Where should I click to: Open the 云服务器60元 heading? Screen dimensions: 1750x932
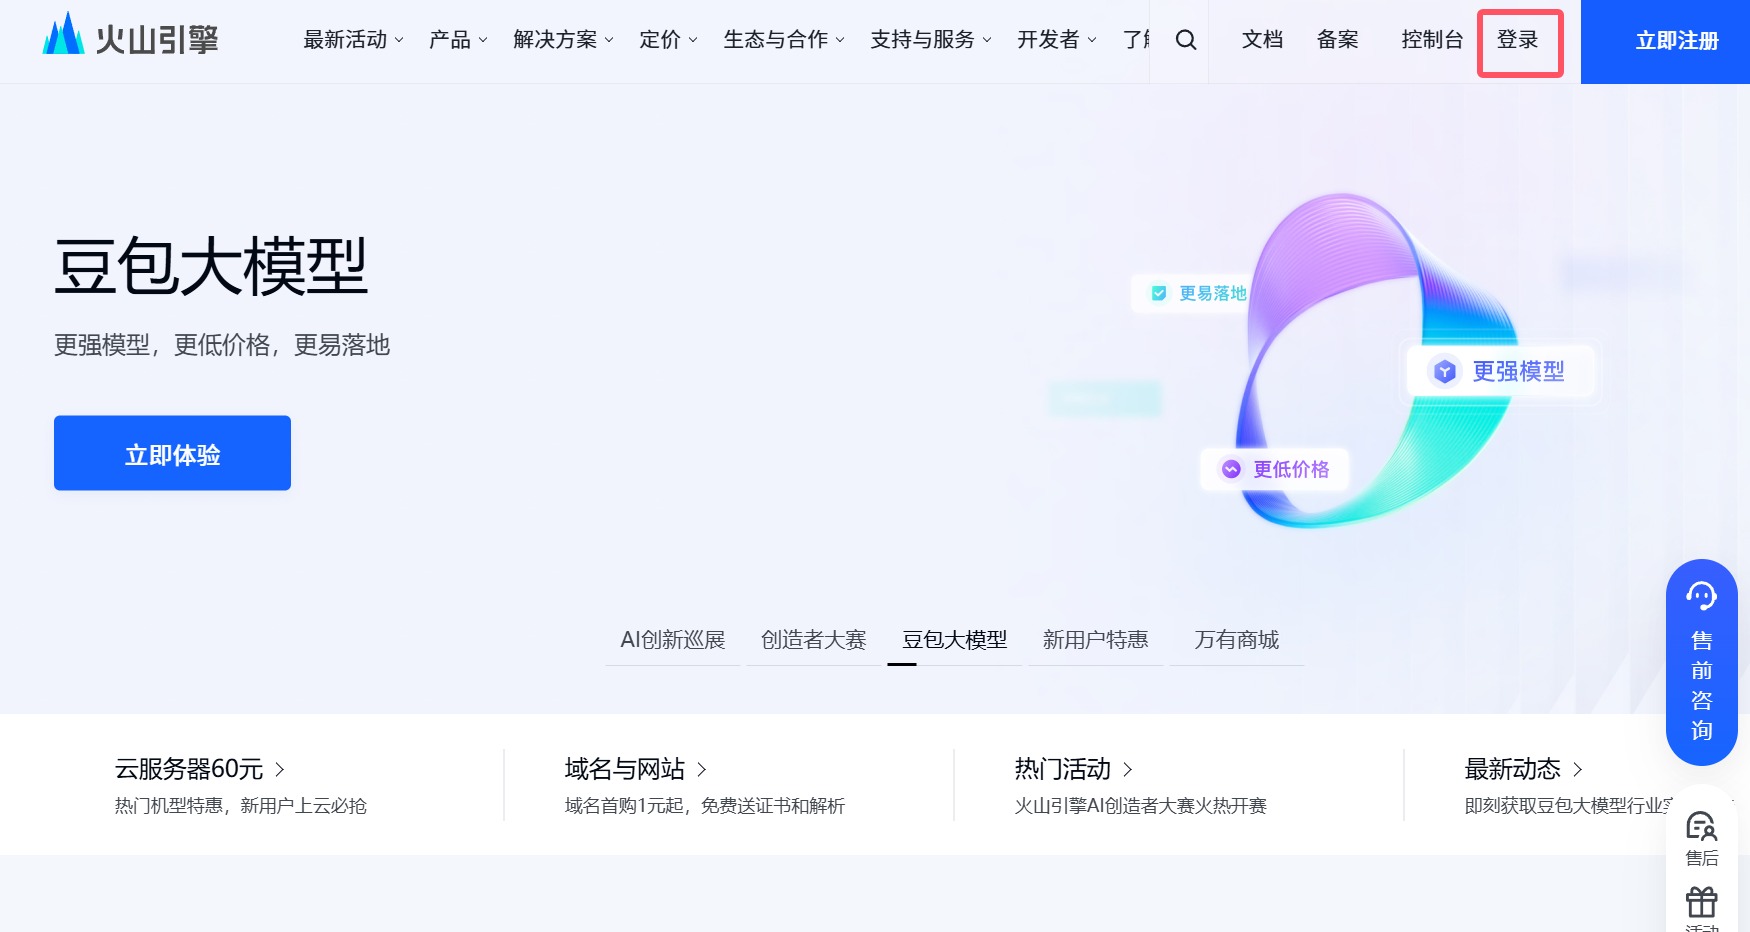[189, 769]
